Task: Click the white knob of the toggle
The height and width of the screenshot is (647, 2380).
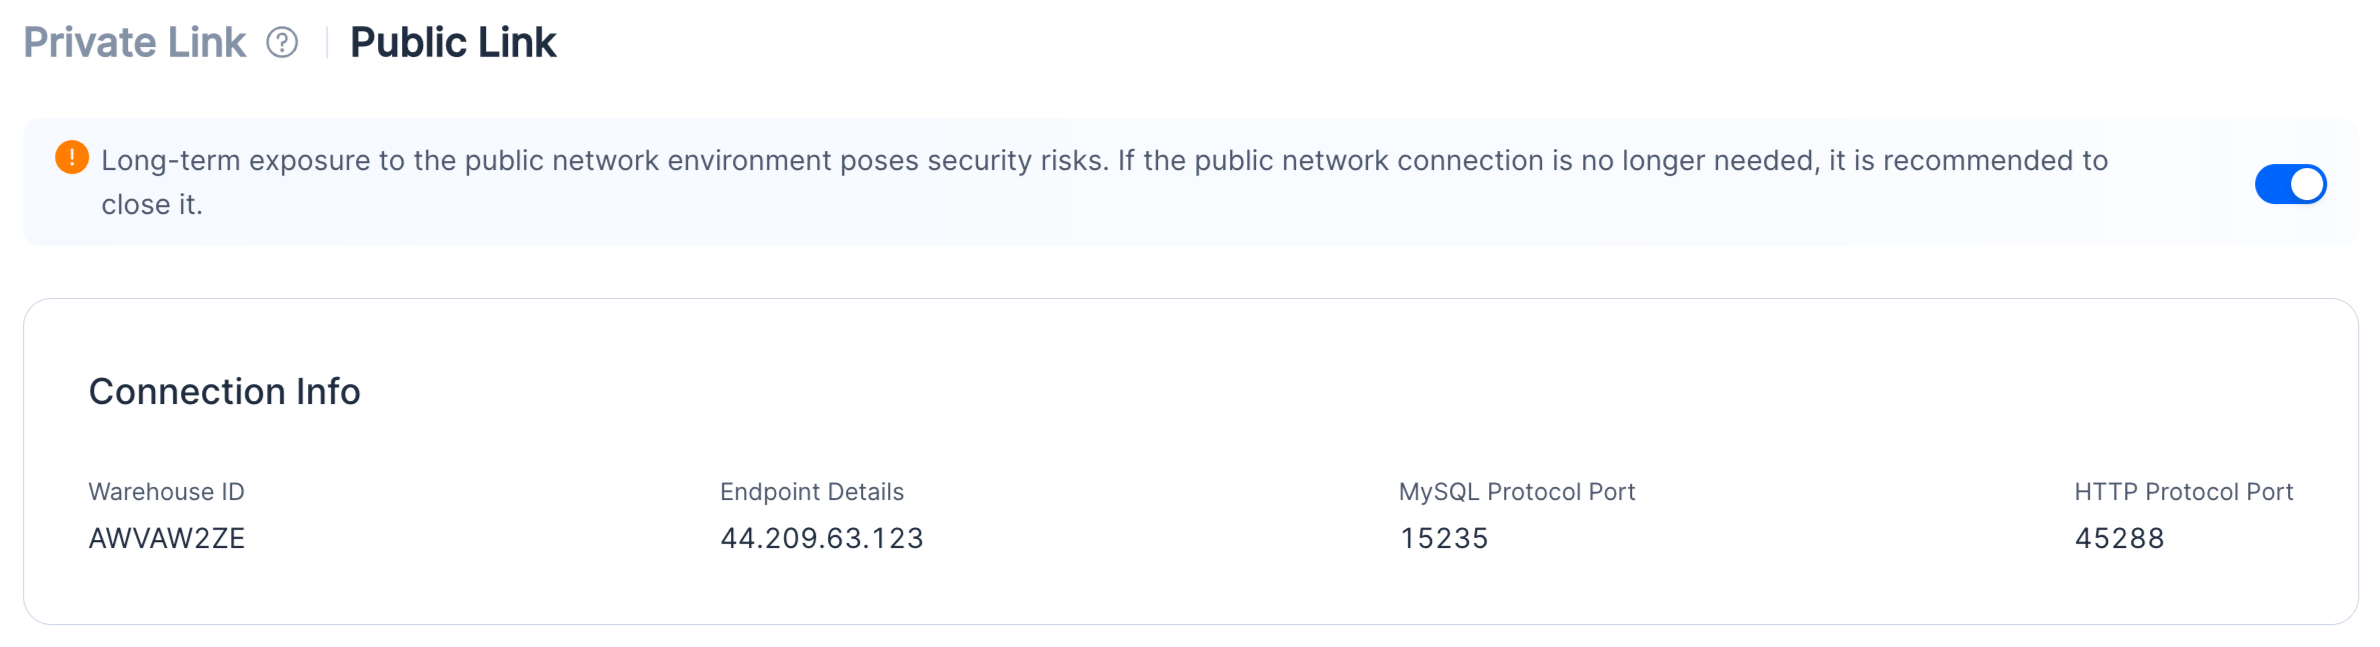Action: point(2307,184)
